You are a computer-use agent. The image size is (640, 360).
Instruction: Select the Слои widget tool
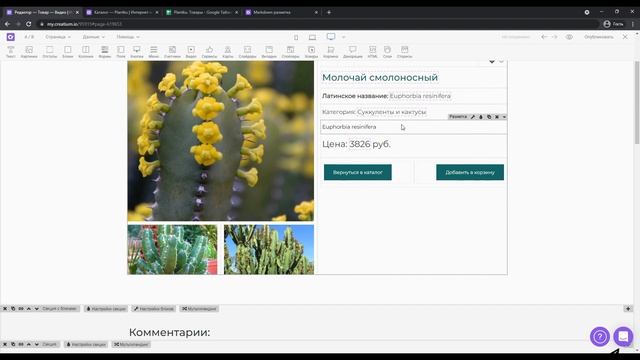click(x=387, y=52)
